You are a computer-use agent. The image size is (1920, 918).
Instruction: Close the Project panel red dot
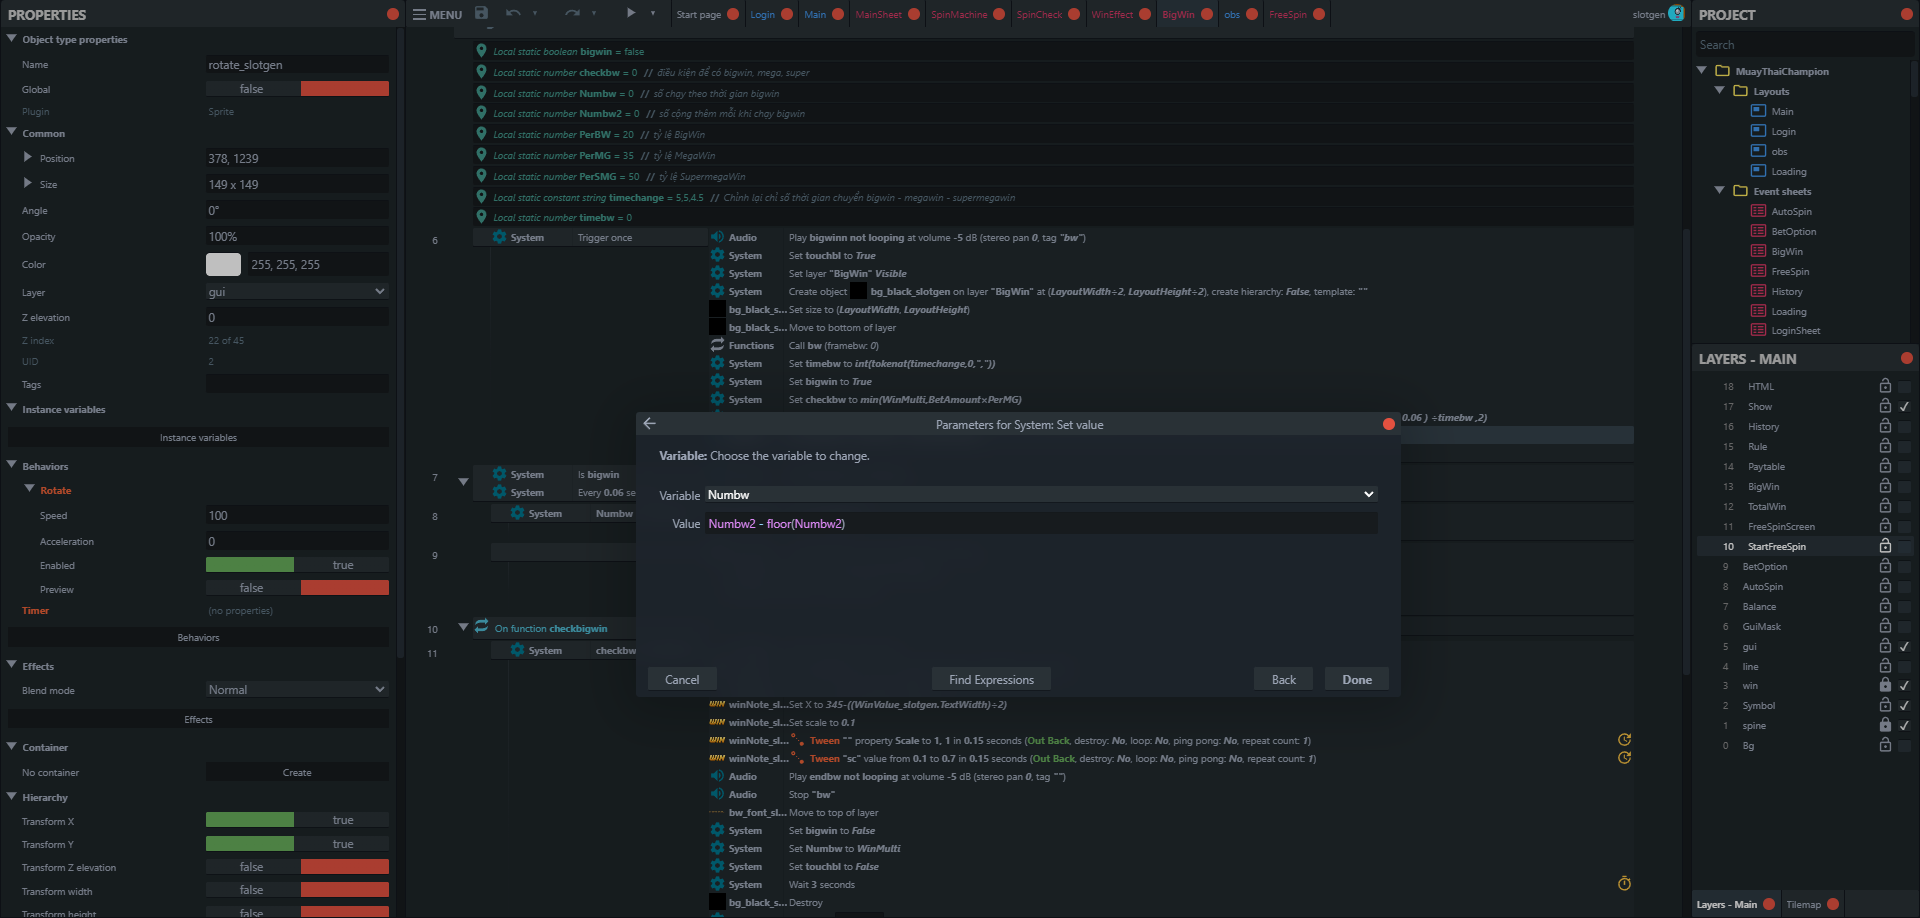coord(1906,14)
